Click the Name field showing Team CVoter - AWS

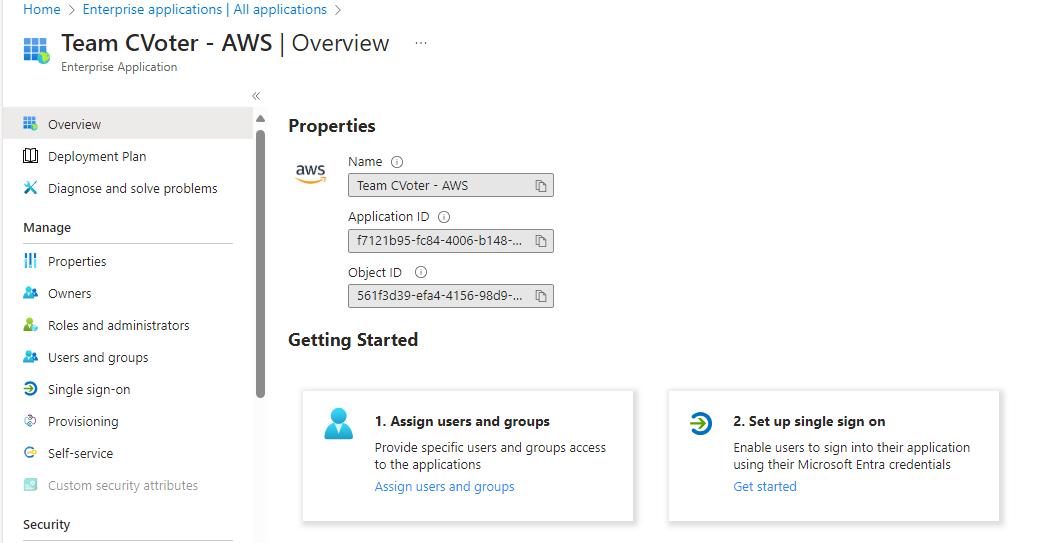point(450,186)
